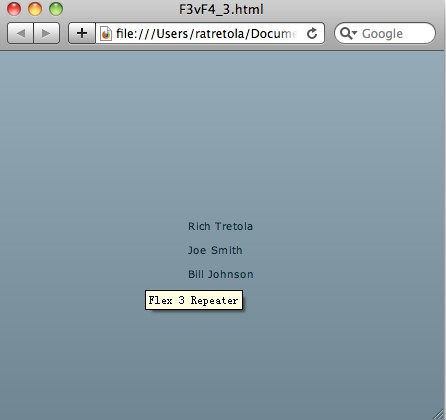Go forward with the right arrow button
Image resolution: width=446 pixels, height=420 pixels.
click(x=47, y=33)
